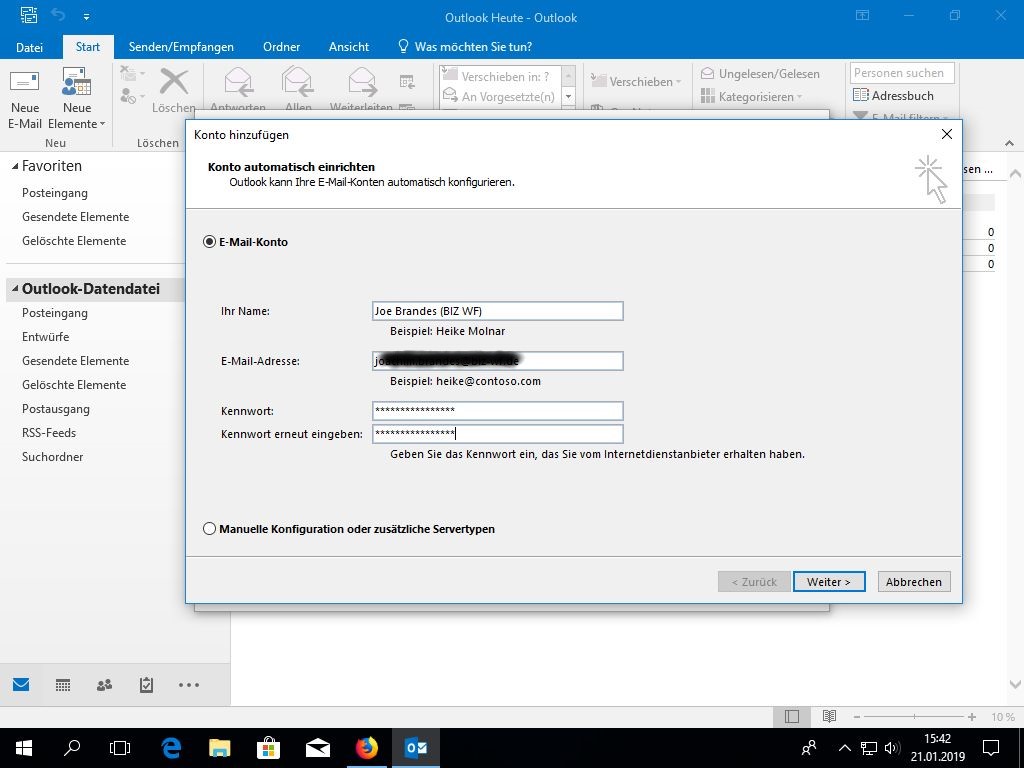Click the Weiterleiten envelope icon
Image resolution: width=1024 pixels, height=768 pixels.
(x=362, y=83)
